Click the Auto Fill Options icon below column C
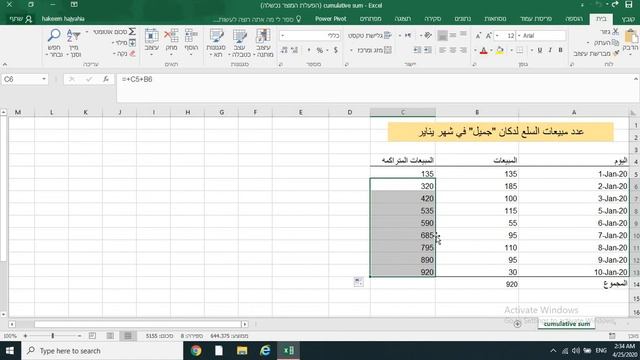 click(358, 282)
